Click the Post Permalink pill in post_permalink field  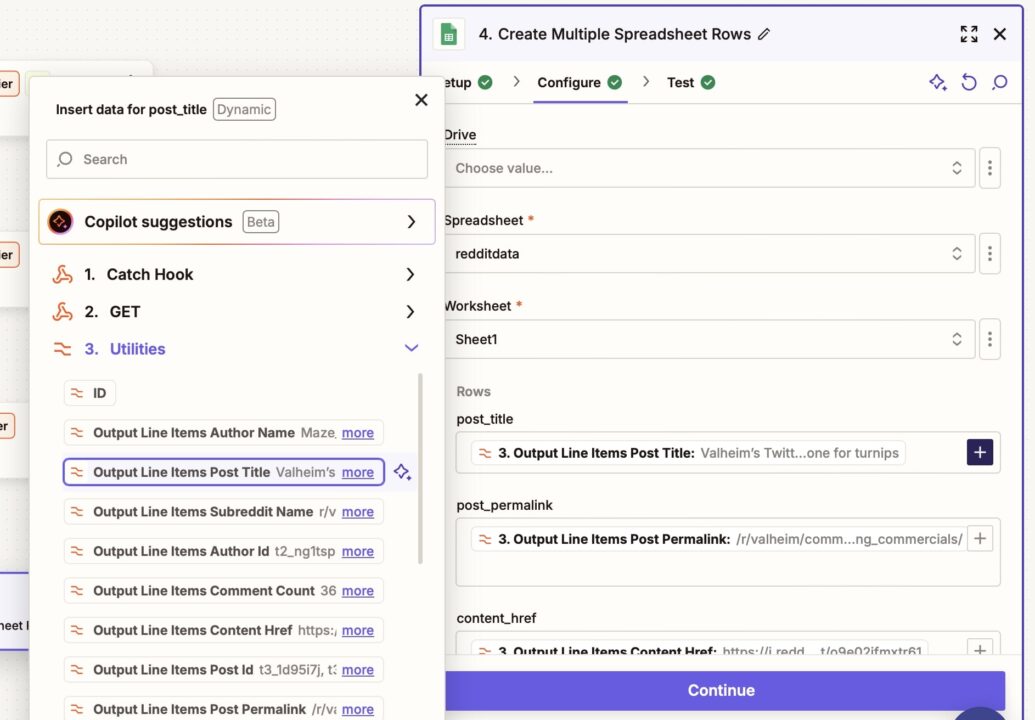718,539
